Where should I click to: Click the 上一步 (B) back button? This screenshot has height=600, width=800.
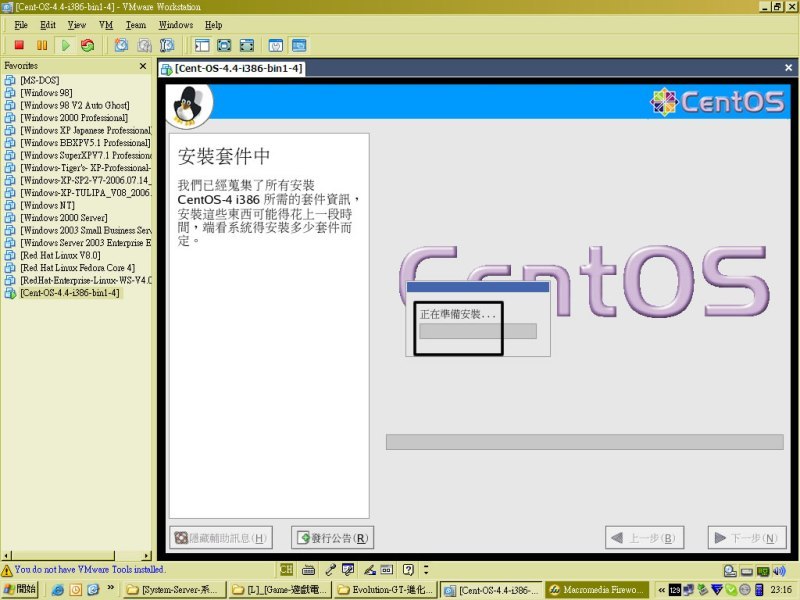644,538
